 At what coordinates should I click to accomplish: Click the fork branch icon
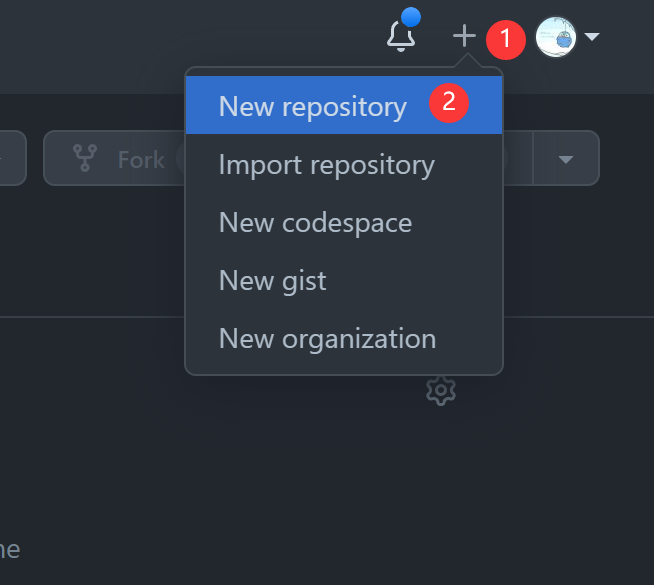click(x=85, y=159)
